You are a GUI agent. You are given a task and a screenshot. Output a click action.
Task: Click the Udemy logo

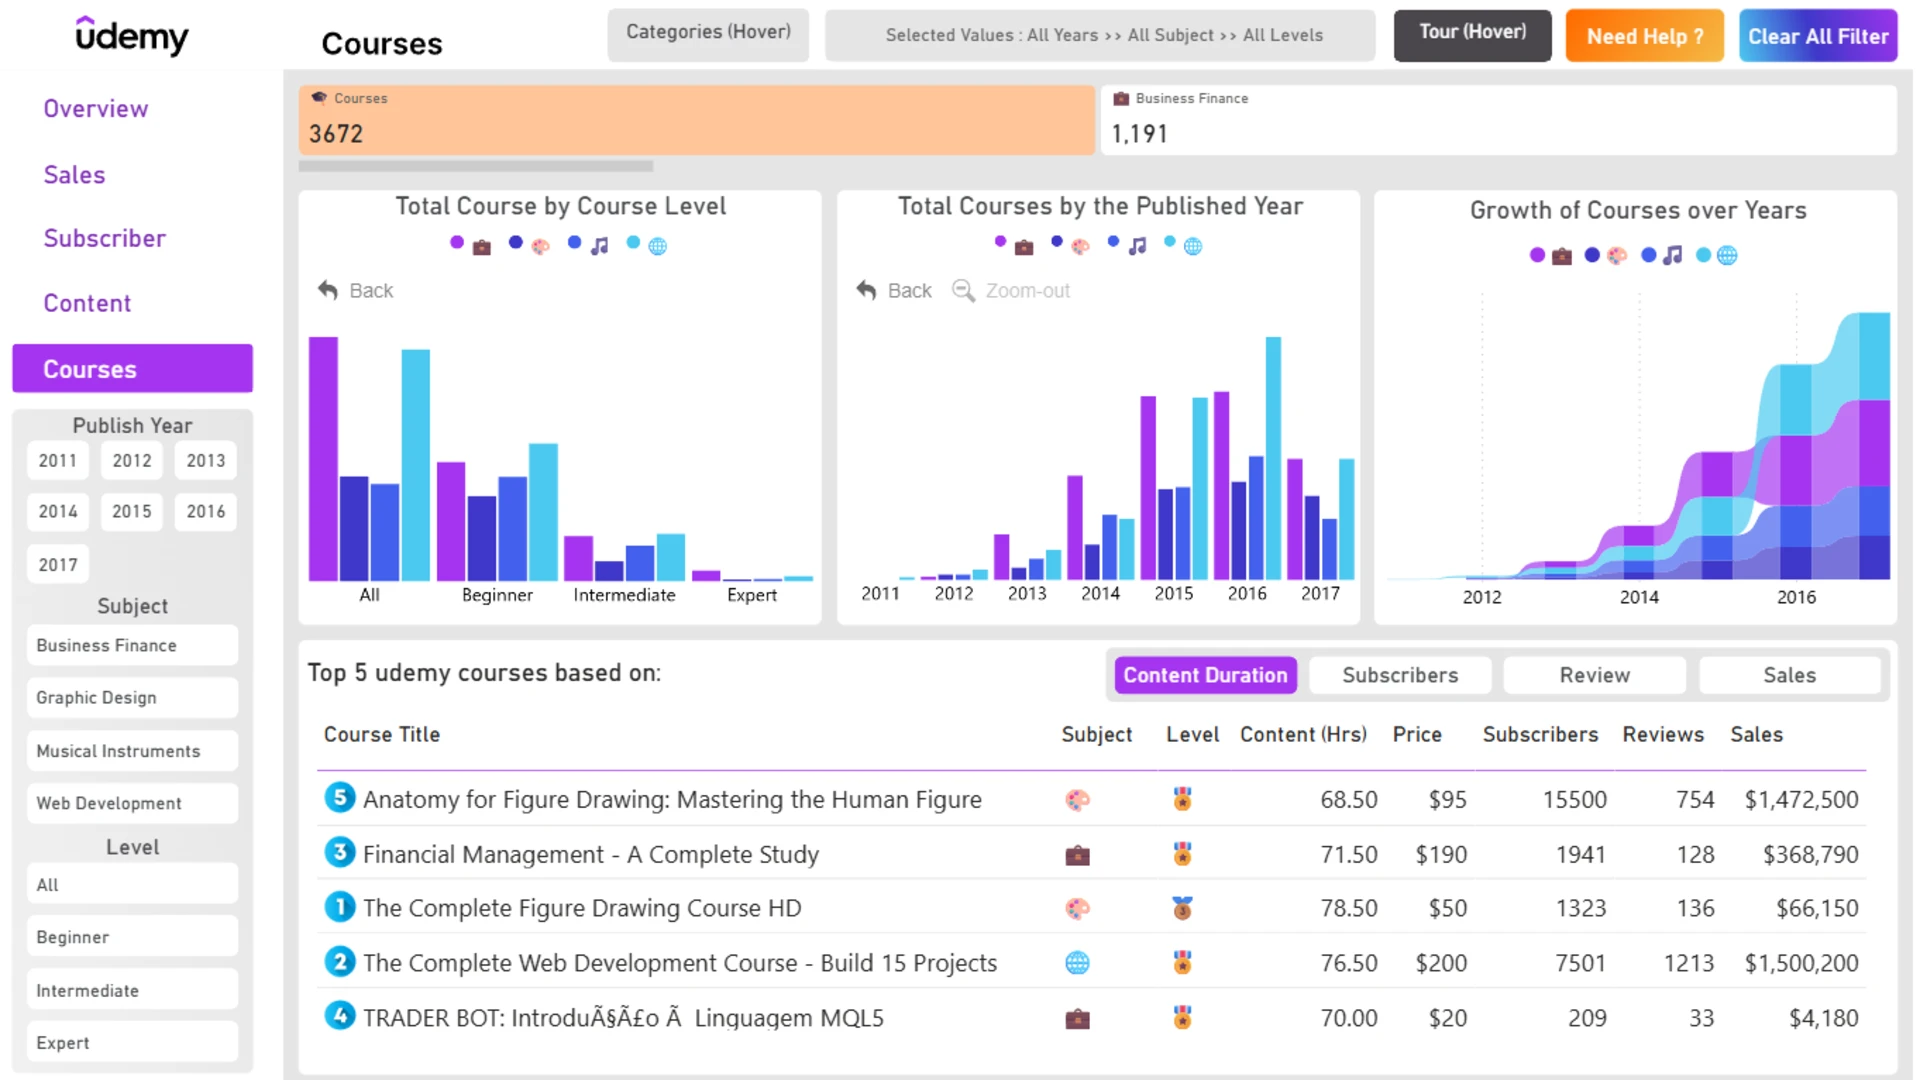coord(132,36)
